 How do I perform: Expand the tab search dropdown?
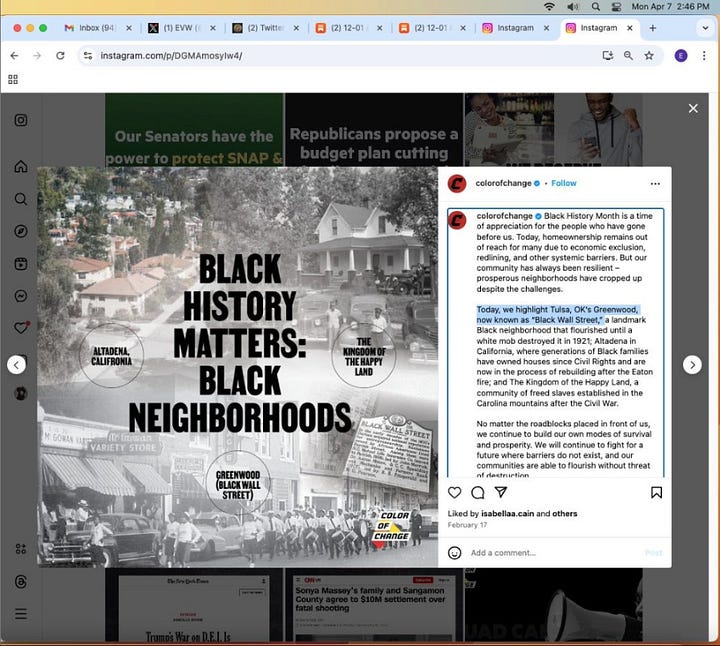pos(705,28)
